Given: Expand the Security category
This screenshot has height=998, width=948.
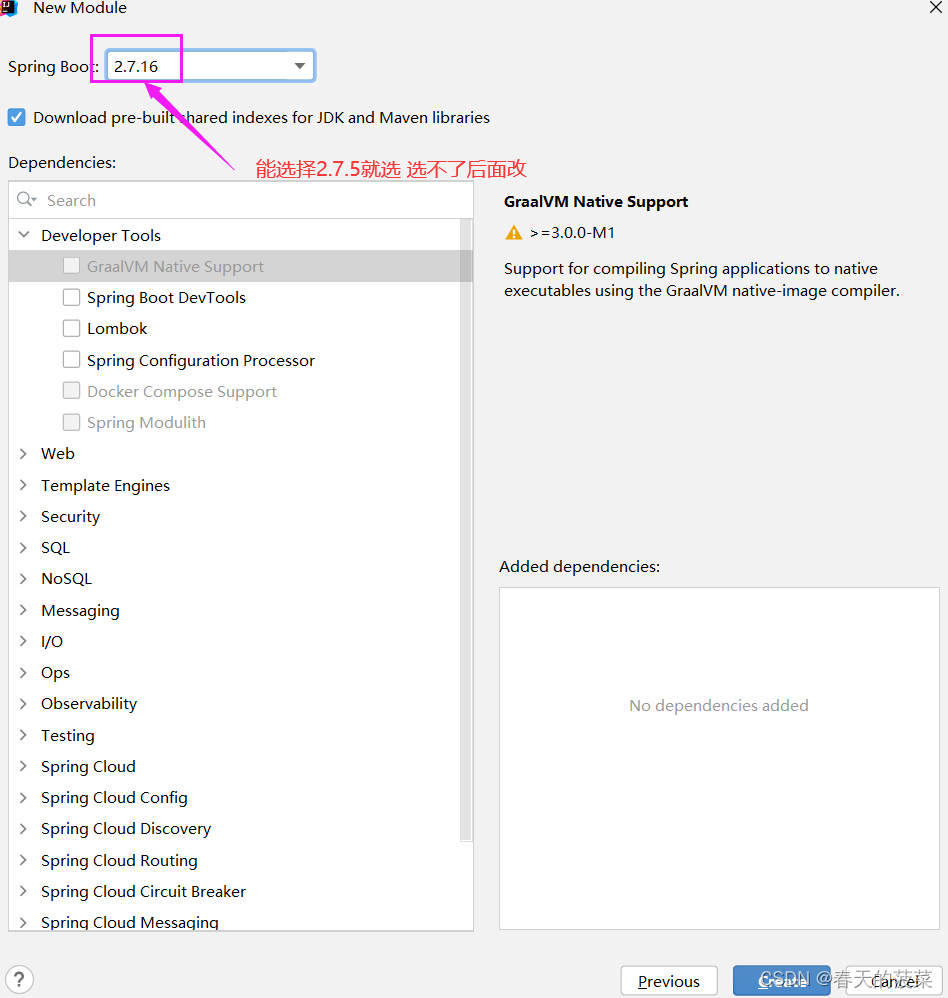Looking at the screenshot, I should click(x=24, y=516).
